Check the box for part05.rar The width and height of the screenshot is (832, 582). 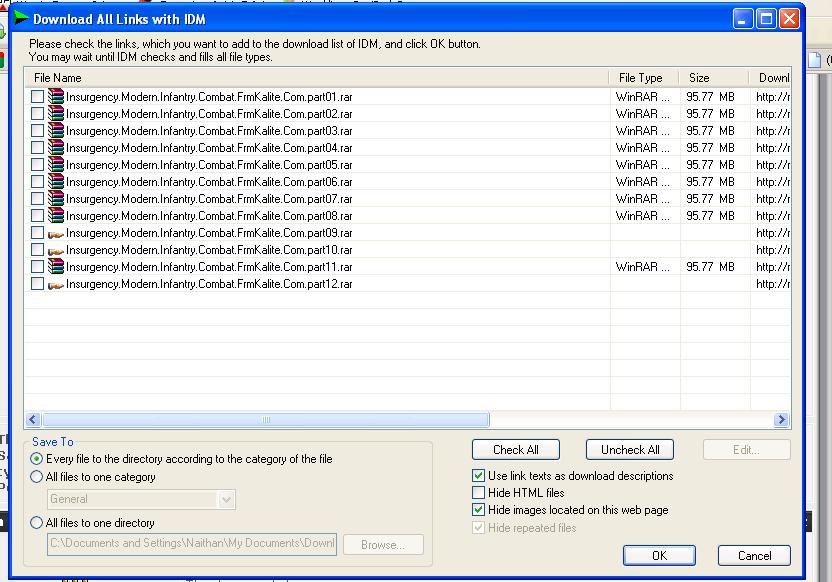pyautogui.click(x=37, y=164)
